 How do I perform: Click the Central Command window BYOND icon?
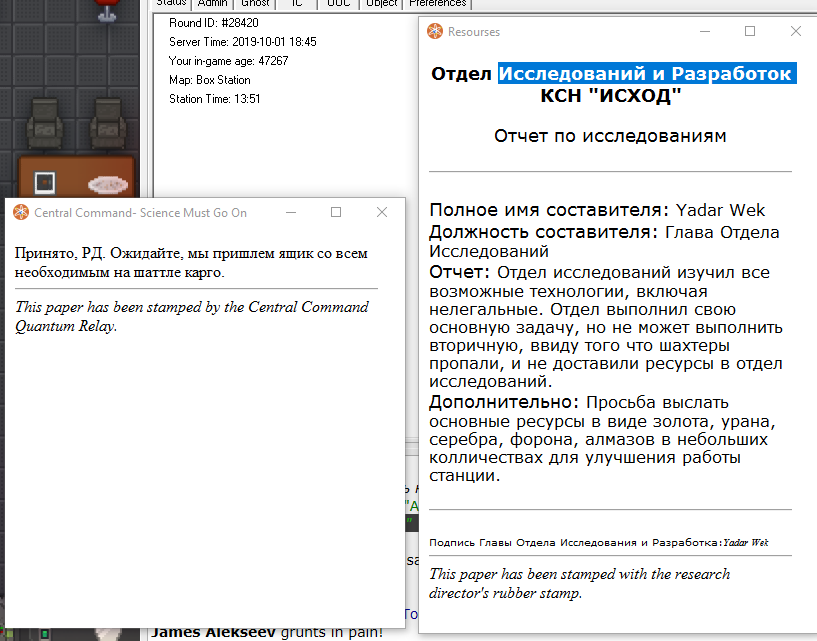pos(20,212)
